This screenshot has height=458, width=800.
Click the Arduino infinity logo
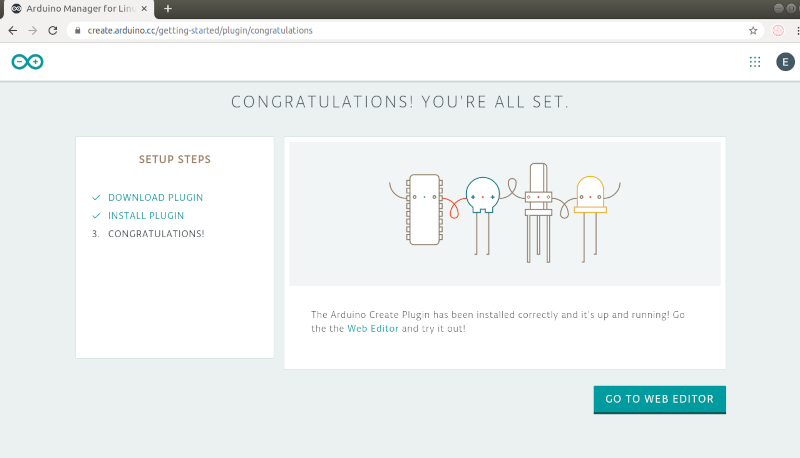point(28,62)
